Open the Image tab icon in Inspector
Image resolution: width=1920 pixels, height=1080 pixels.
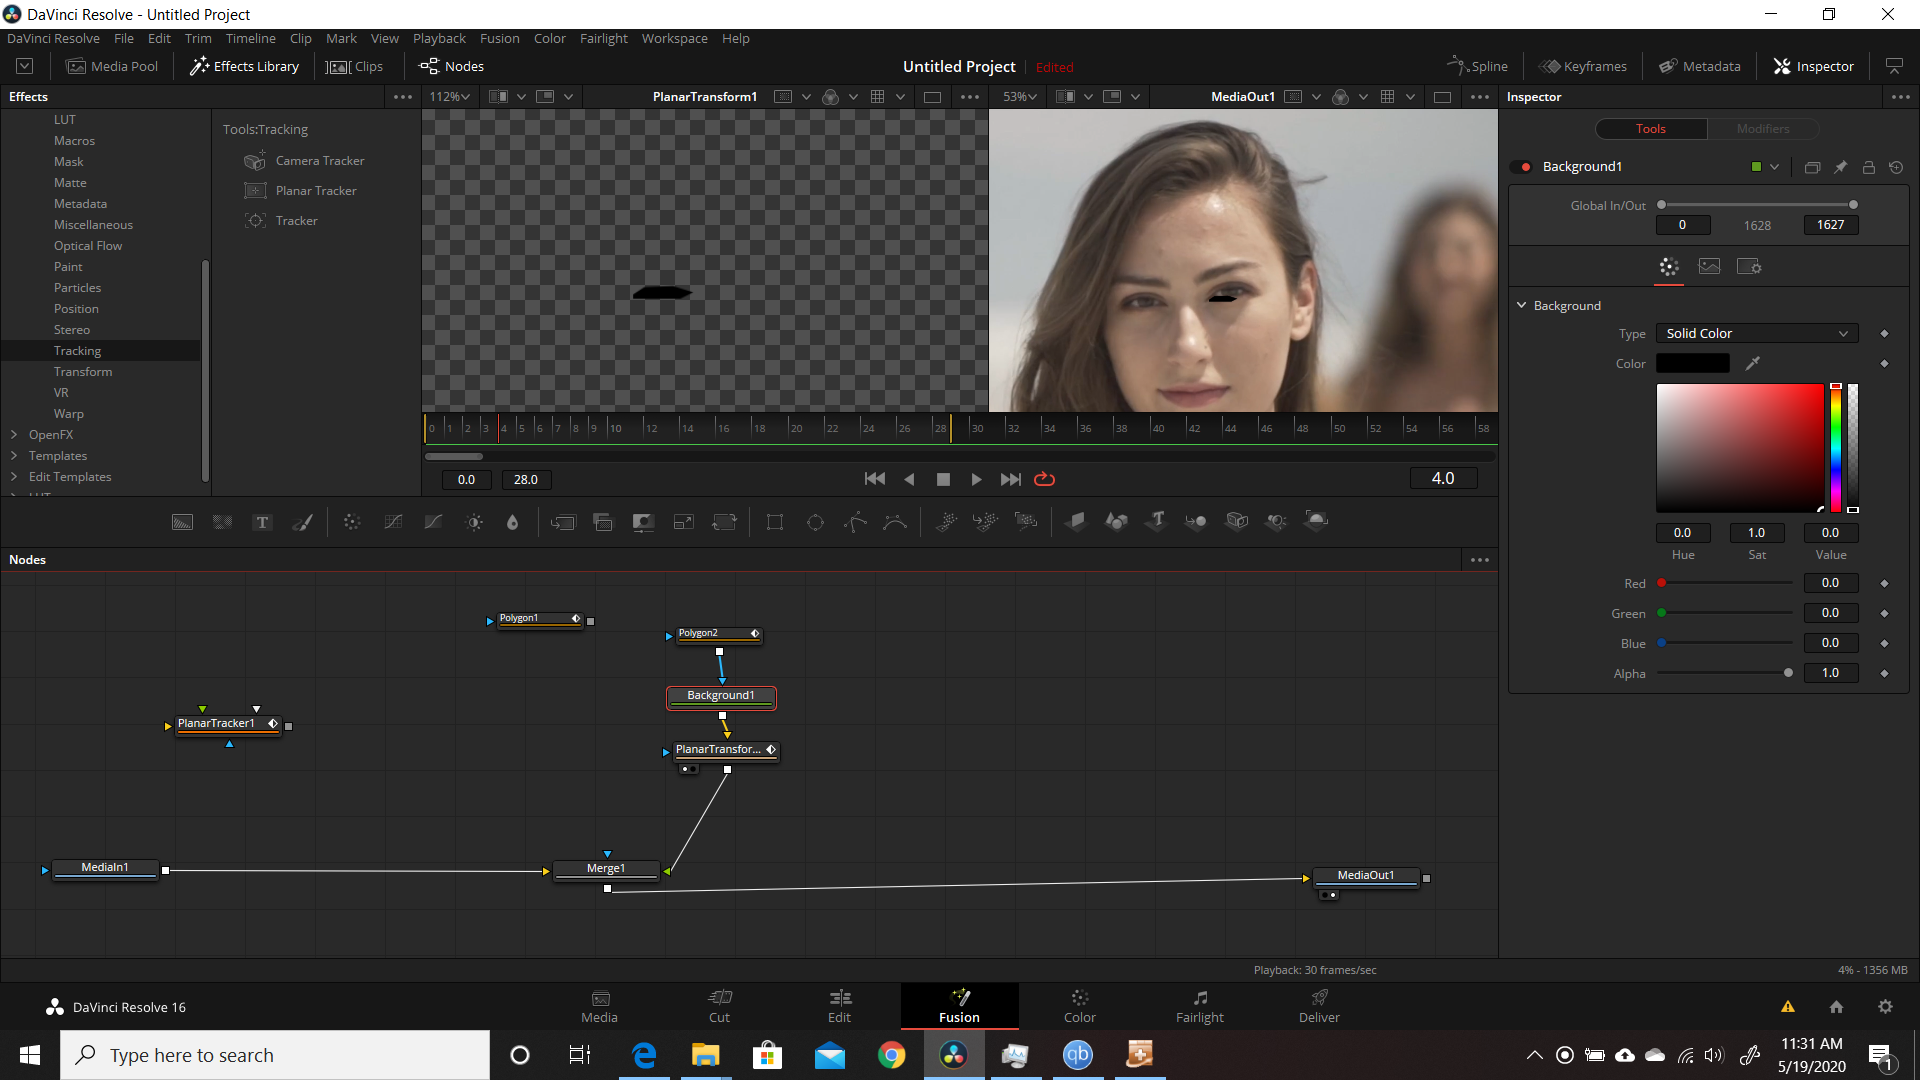(x=1709, y=266)
